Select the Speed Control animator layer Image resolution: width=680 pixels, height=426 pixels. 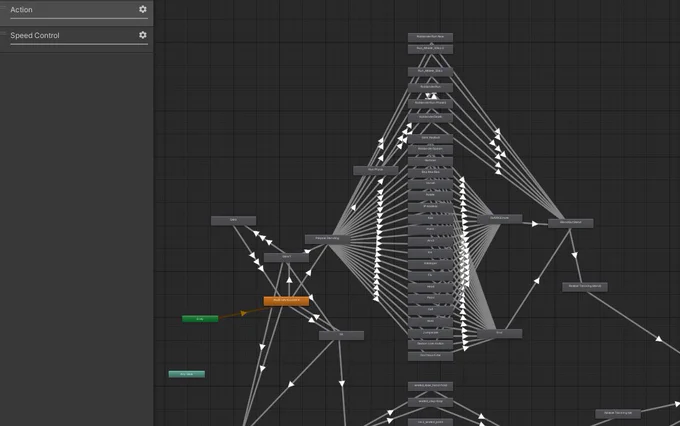(x=76, y=39)
